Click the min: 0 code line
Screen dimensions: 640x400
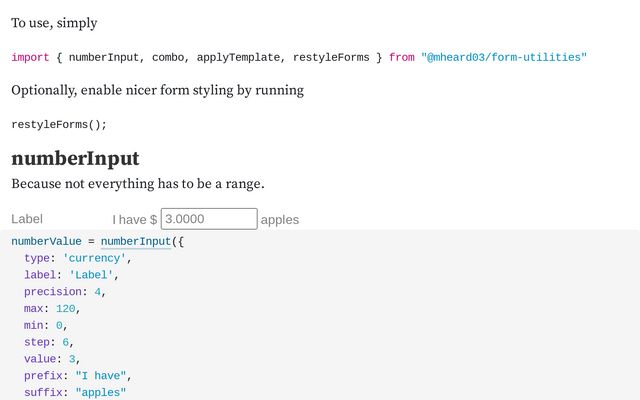(45, 326)
